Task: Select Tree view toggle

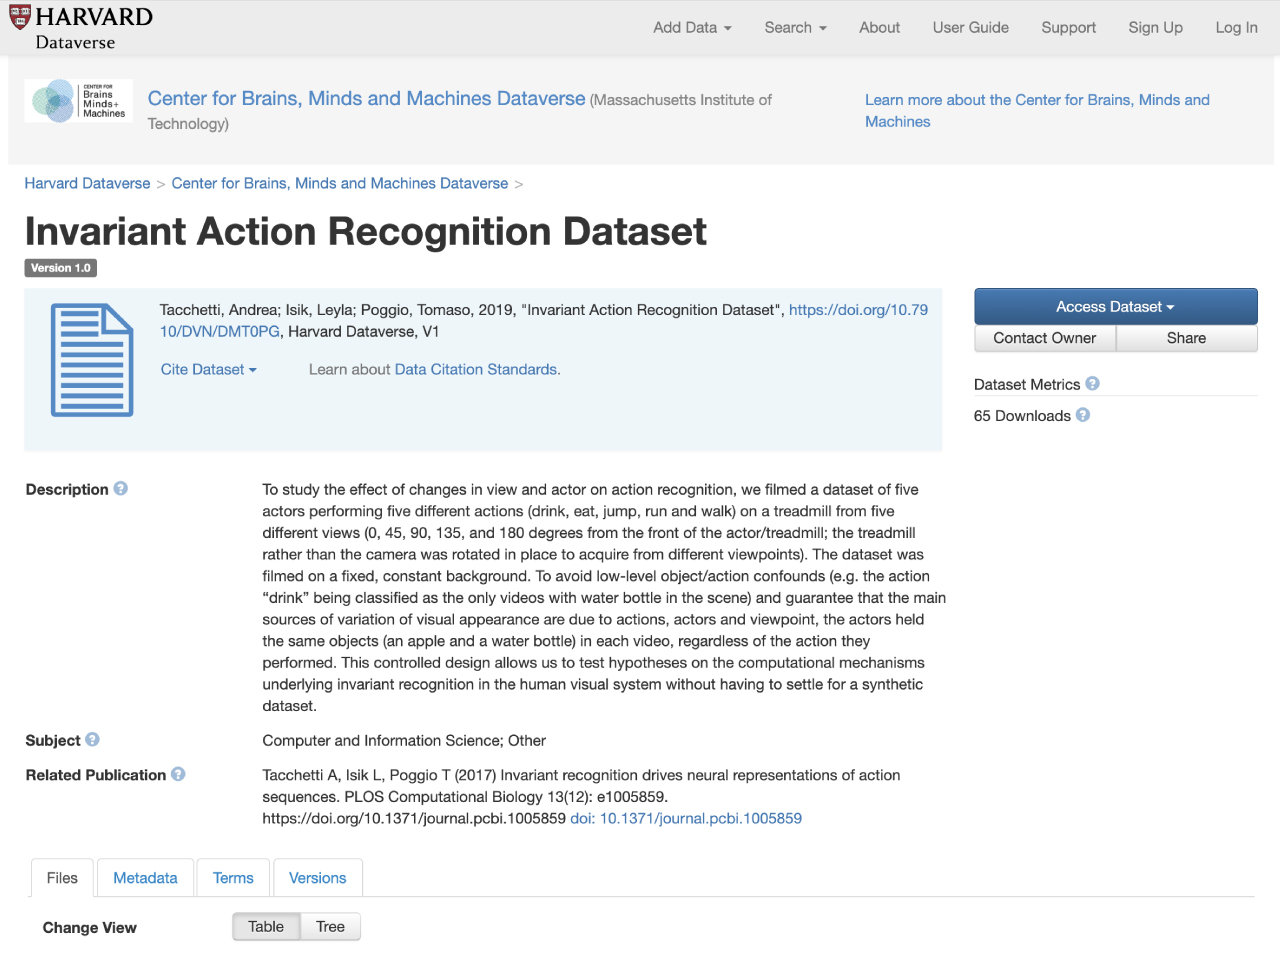Action: coord(330,927)
